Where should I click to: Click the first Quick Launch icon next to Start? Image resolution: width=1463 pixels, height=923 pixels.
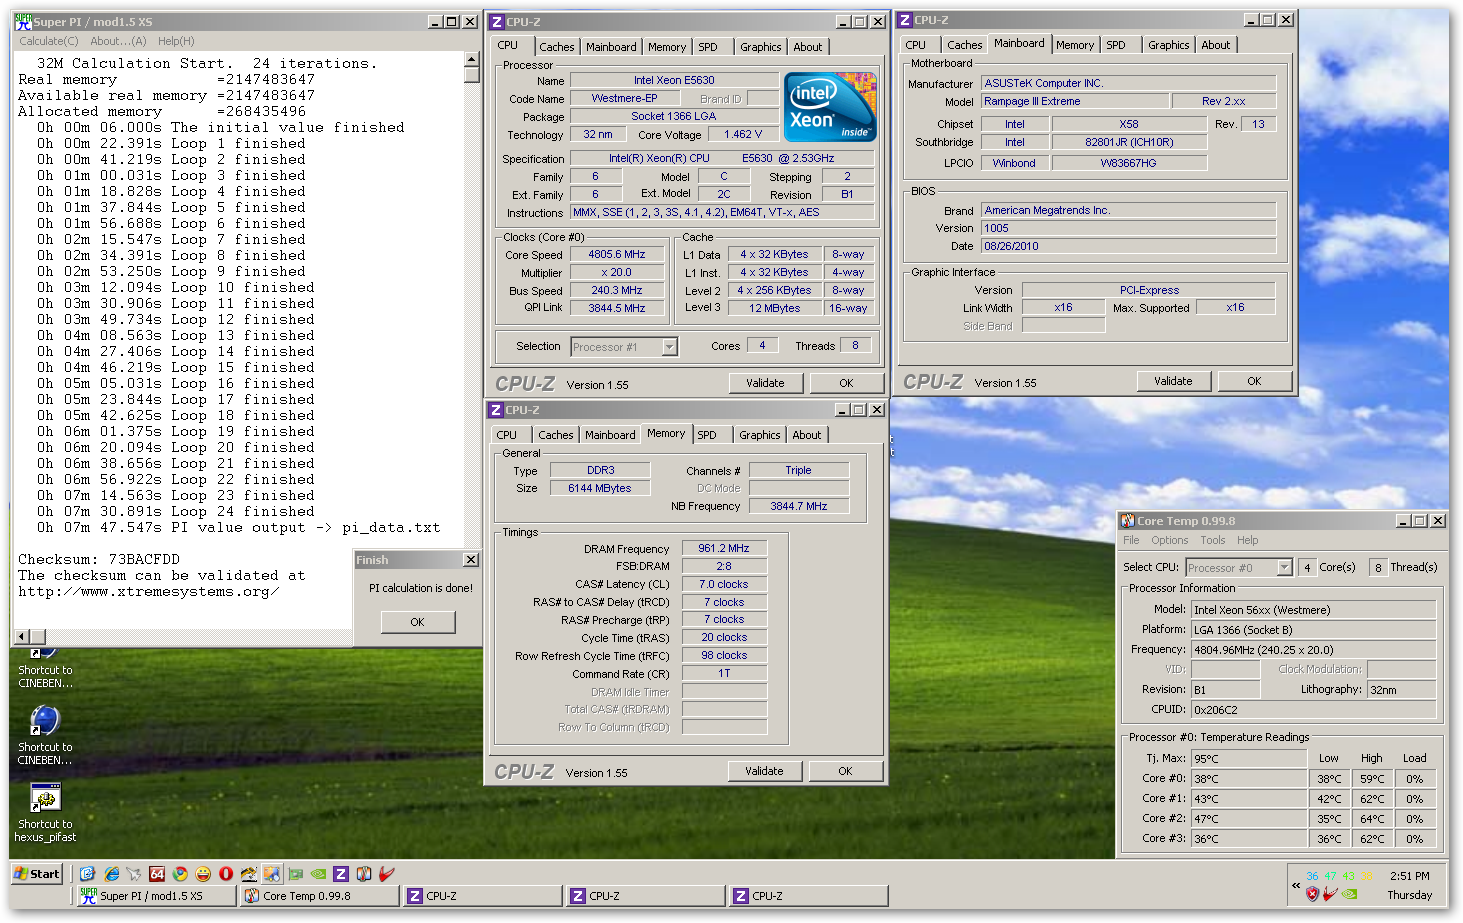click(x=88, y=874)
